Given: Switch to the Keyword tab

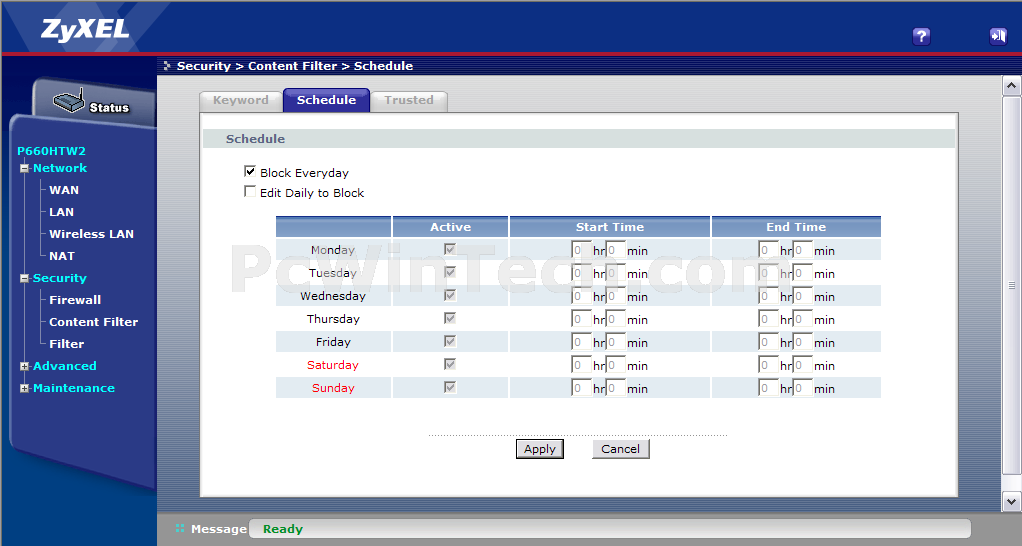Looking at the screenshot, I should point(240,100).
